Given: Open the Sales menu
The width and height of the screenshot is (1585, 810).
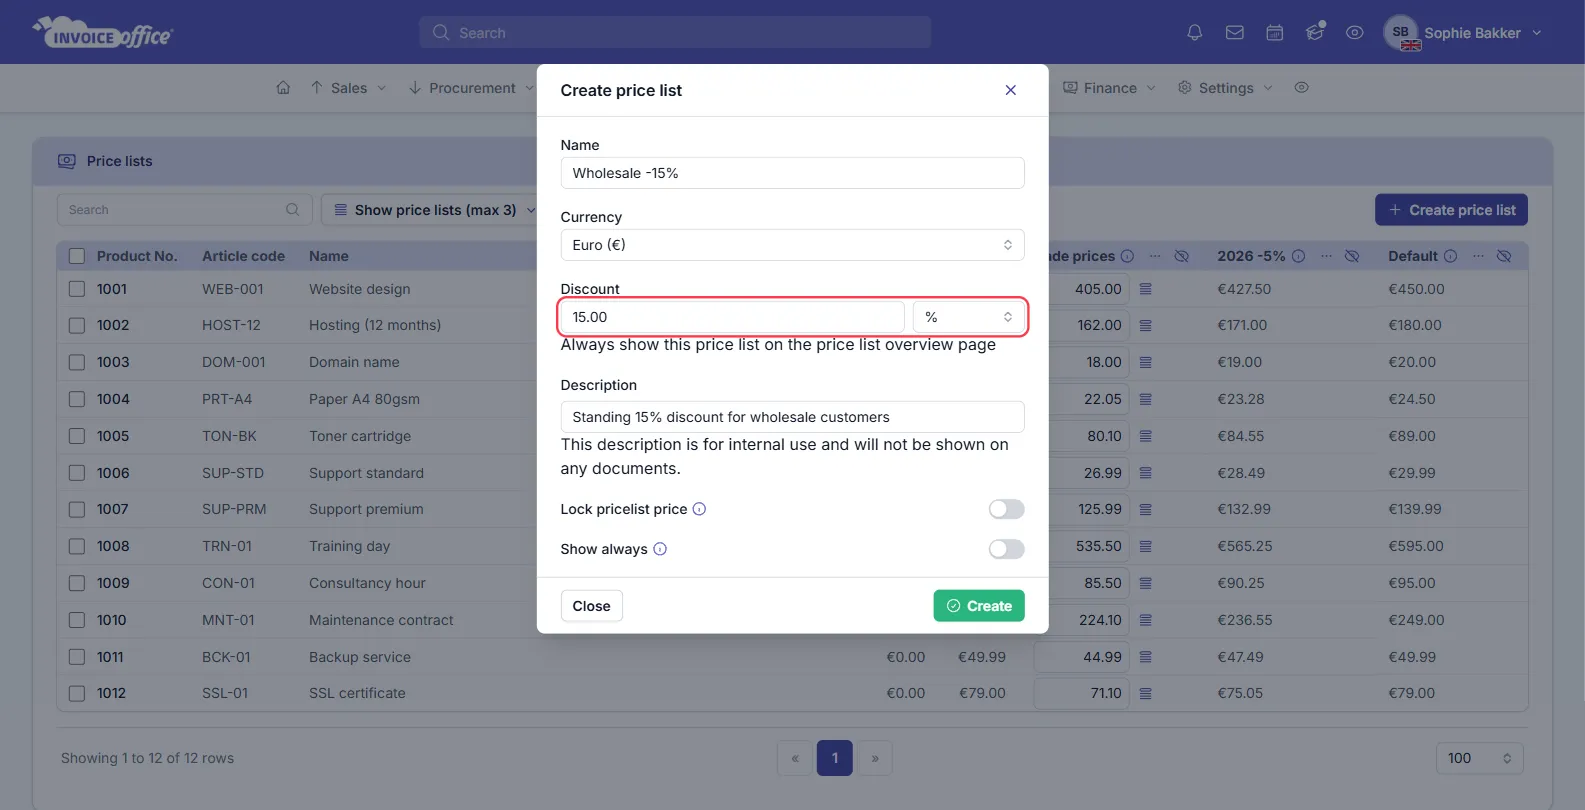Looking at the screenshot, I should [348, 88].
